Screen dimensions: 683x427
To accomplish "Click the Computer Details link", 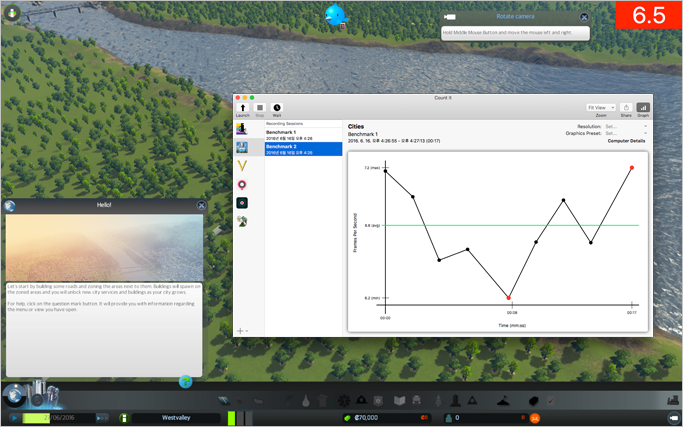I will (x=626, y=141).
